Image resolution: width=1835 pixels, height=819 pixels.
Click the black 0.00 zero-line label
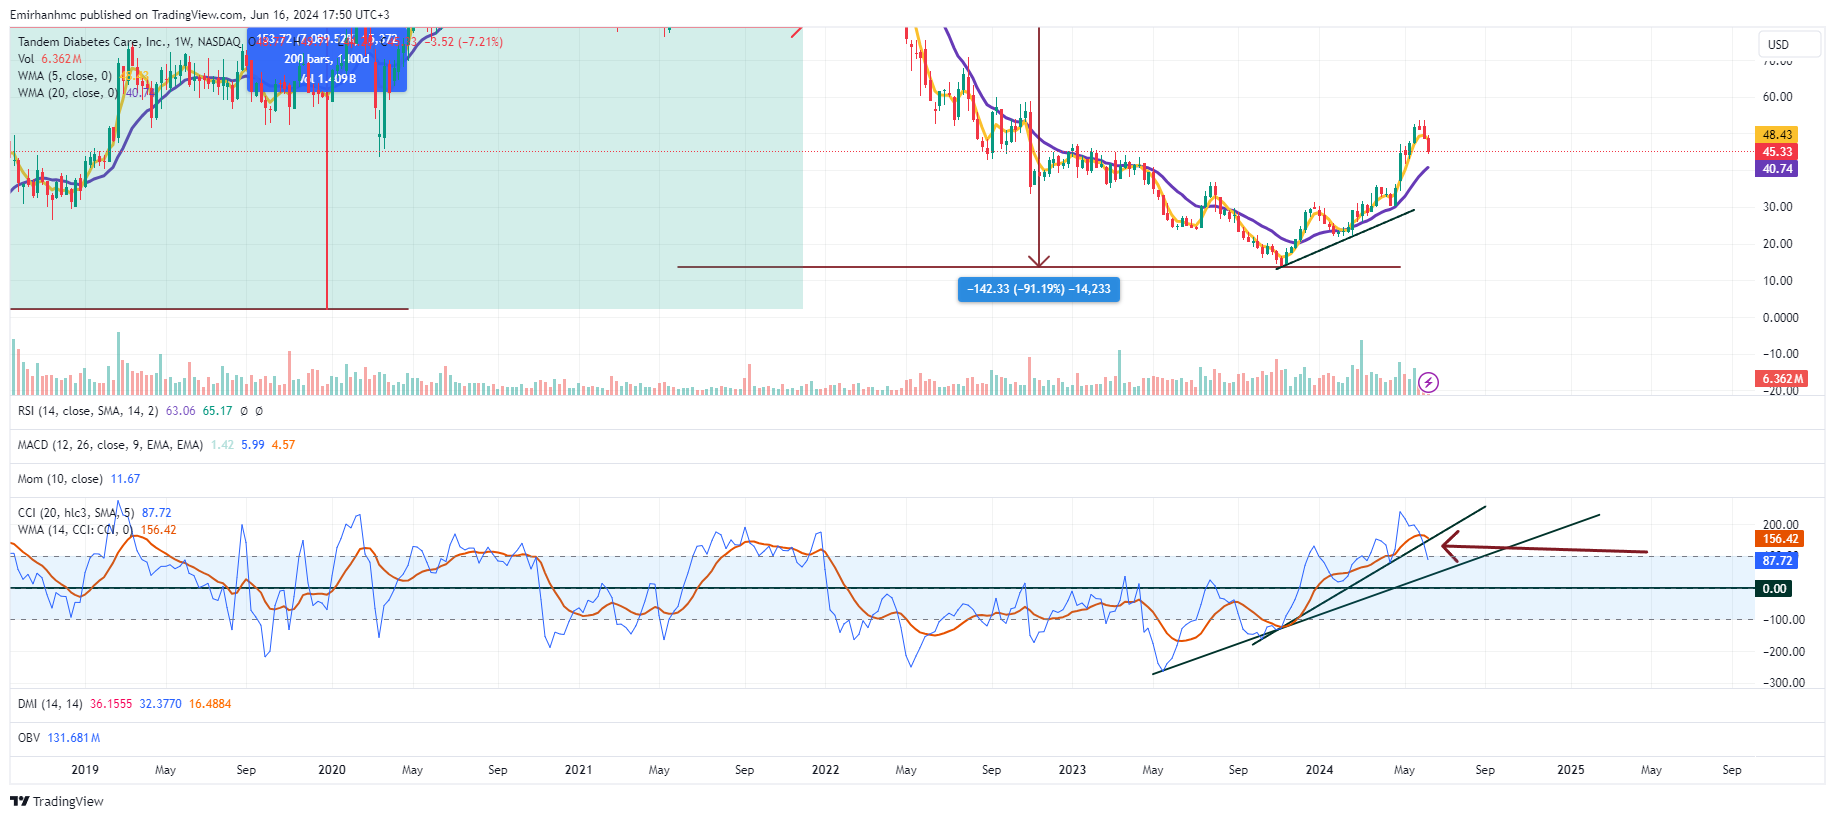(1774, 589)
